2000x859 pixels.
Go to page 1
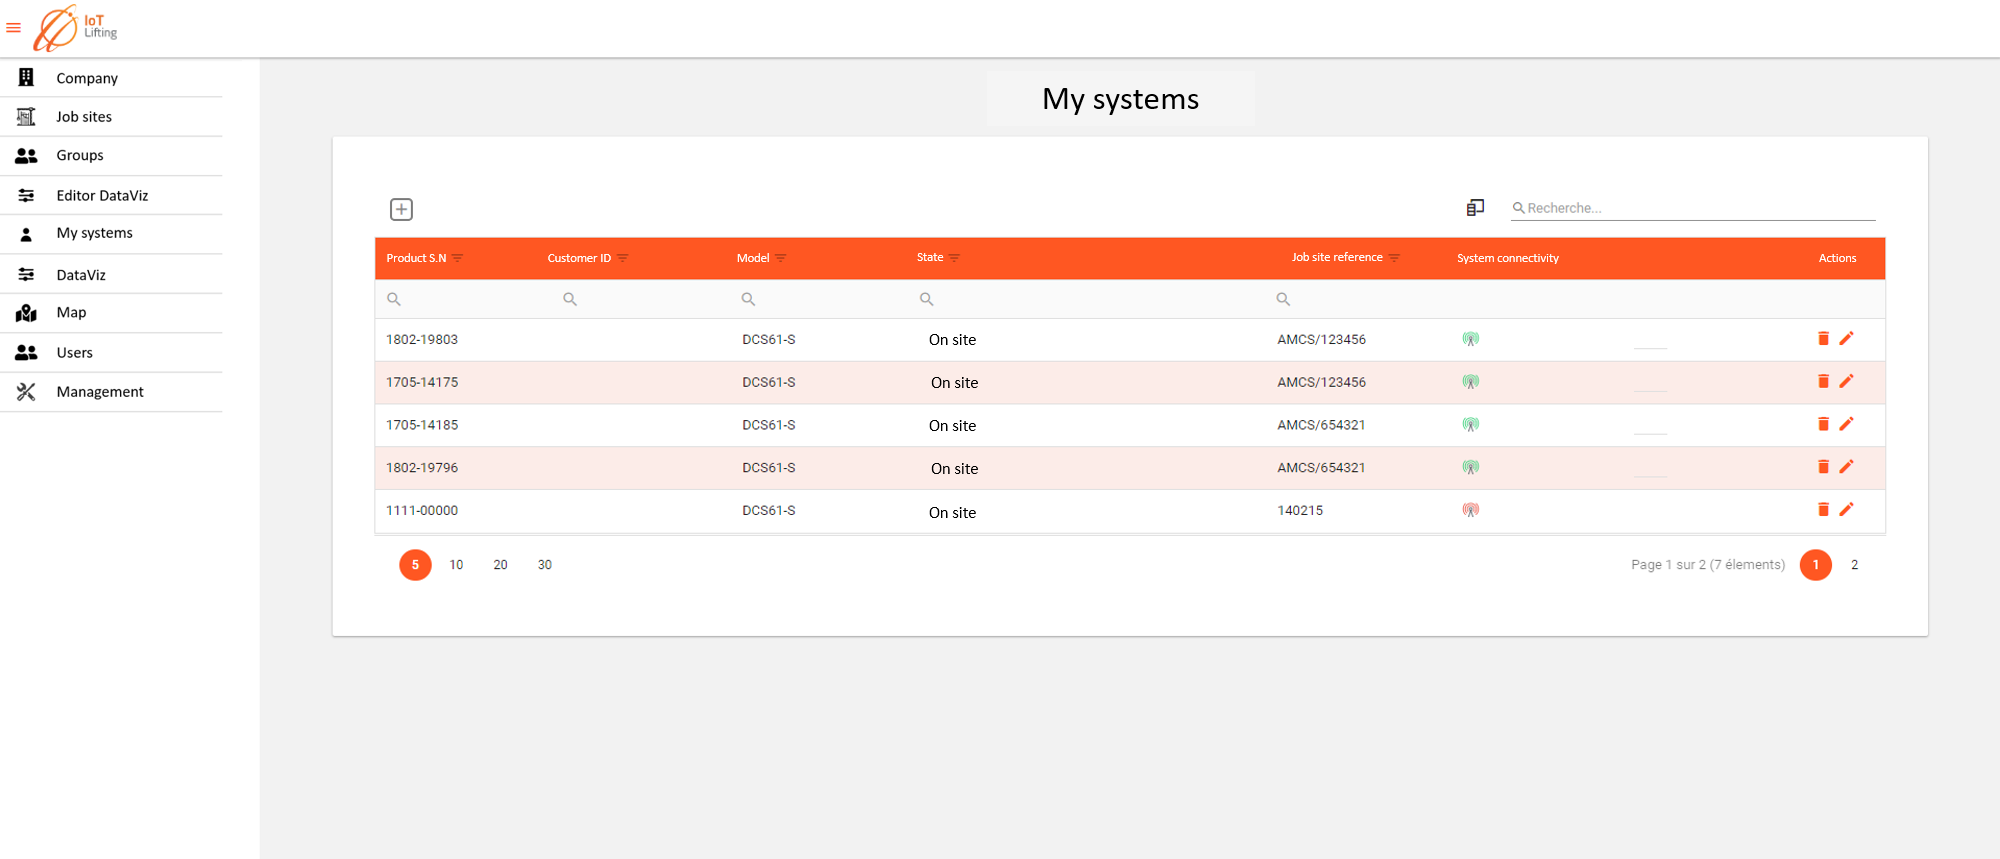pos(1816,565)
